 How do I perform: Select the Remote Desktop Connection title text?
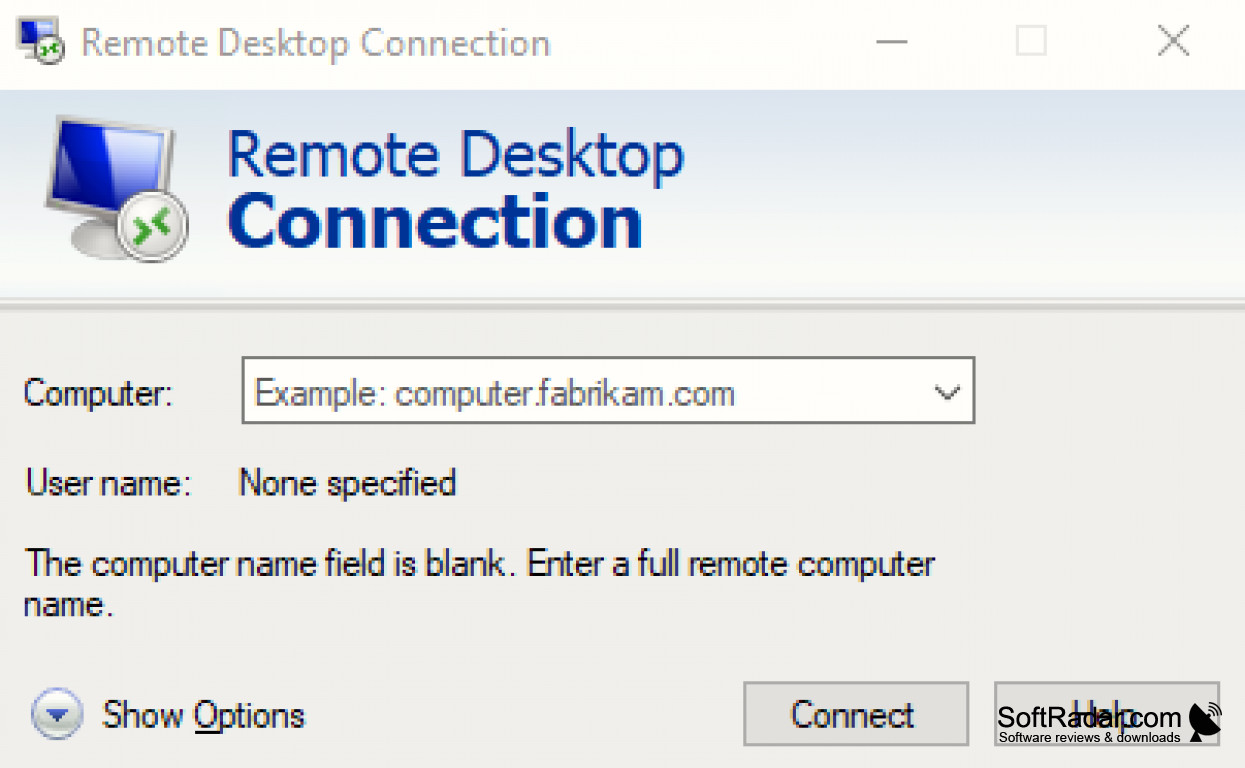[x=315, y=42]
